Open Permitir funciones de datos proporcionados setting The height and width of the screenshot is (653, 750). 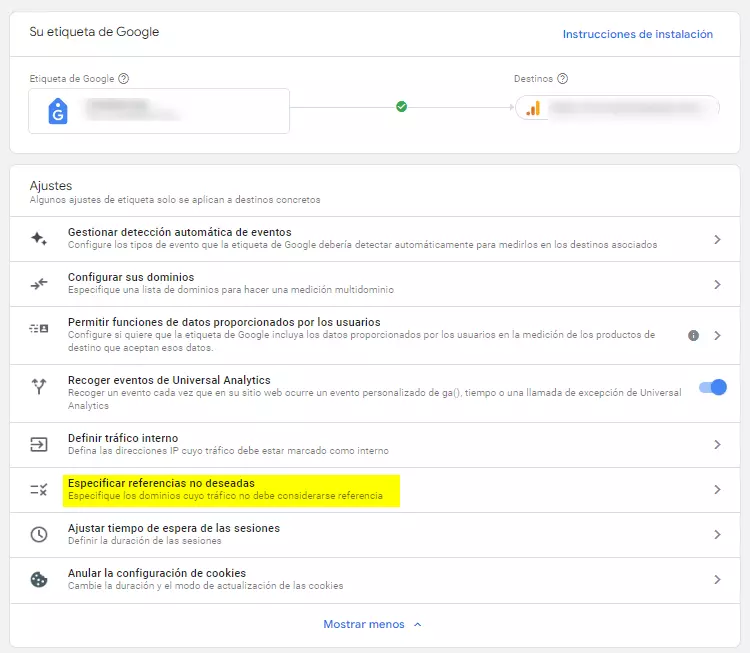(375, 335)
